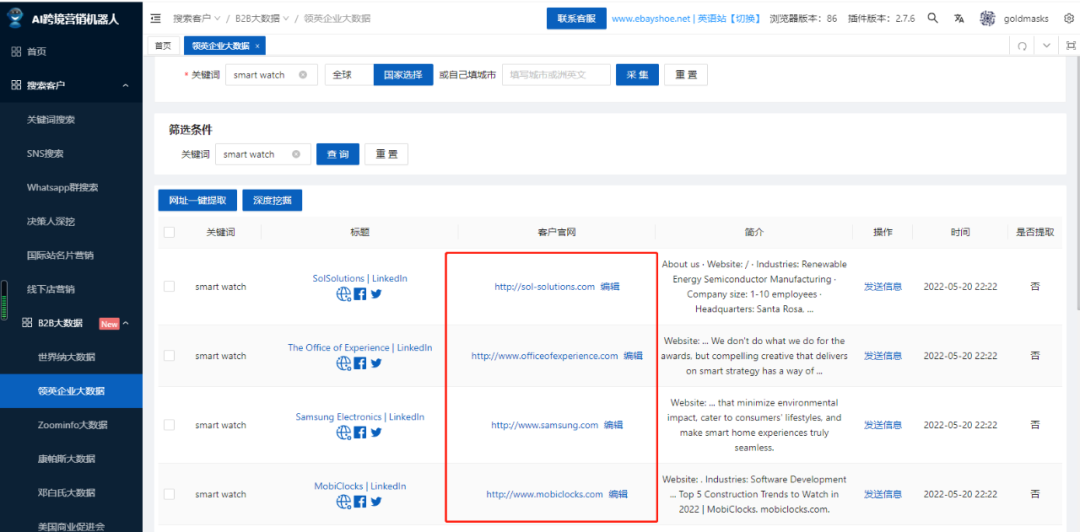
Task: Open the Twitter icon for Samsung Electronics
Action: tap(376, 432)
